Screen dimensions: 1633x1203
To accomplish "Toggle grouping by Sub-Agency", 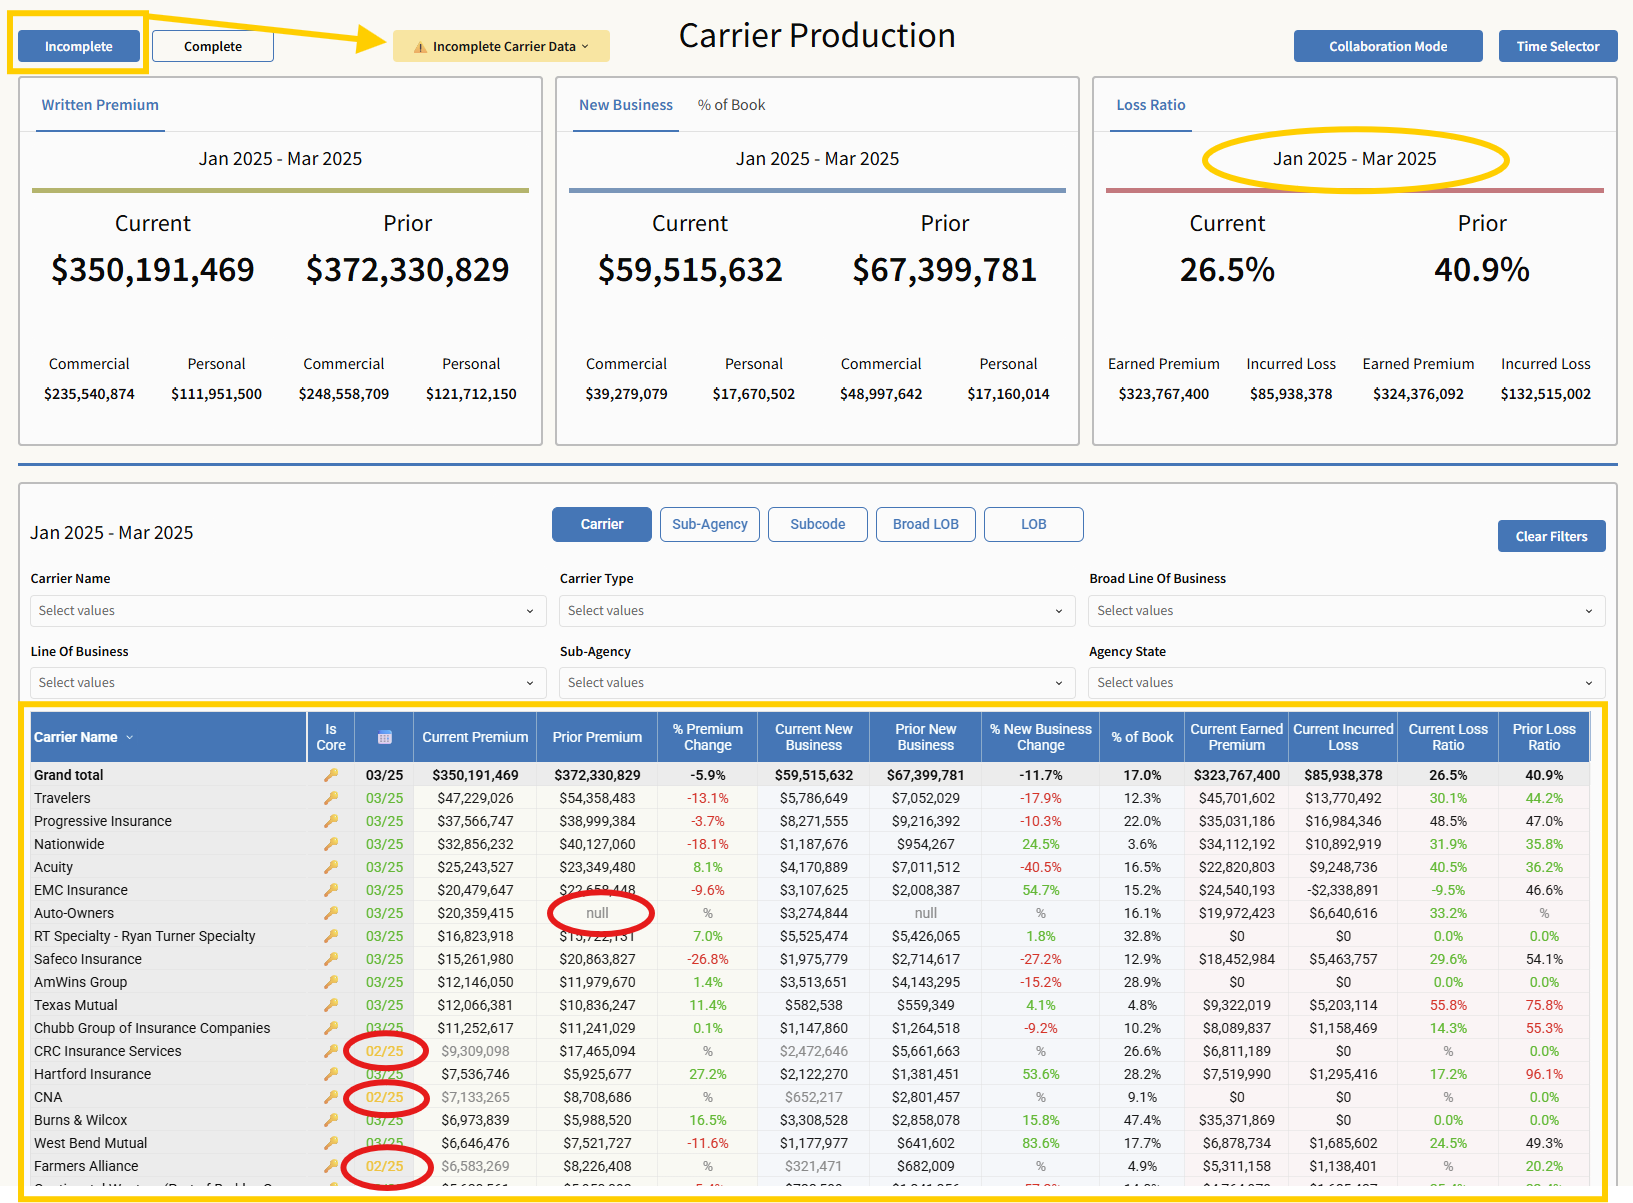I will (x=709, y=524).
